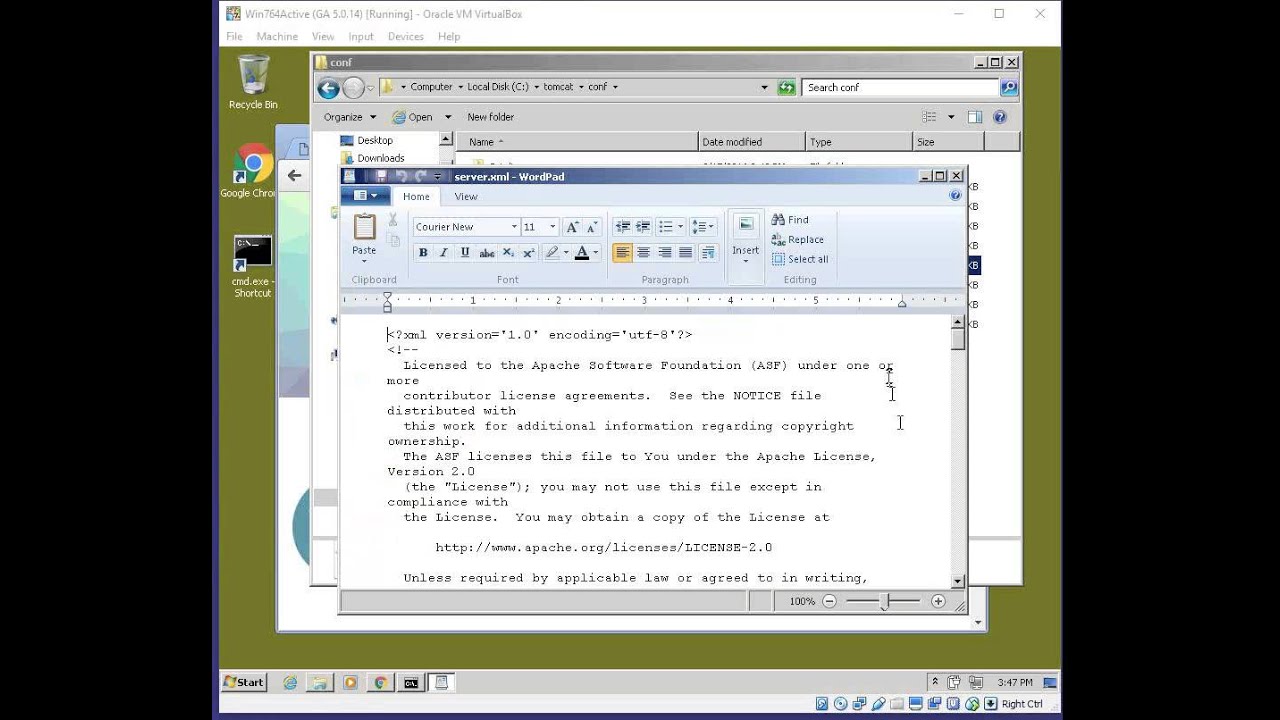Click the search magnifier in Explorer
1280x720 pixels.
pyautogui.click(x=1008, y=87)
